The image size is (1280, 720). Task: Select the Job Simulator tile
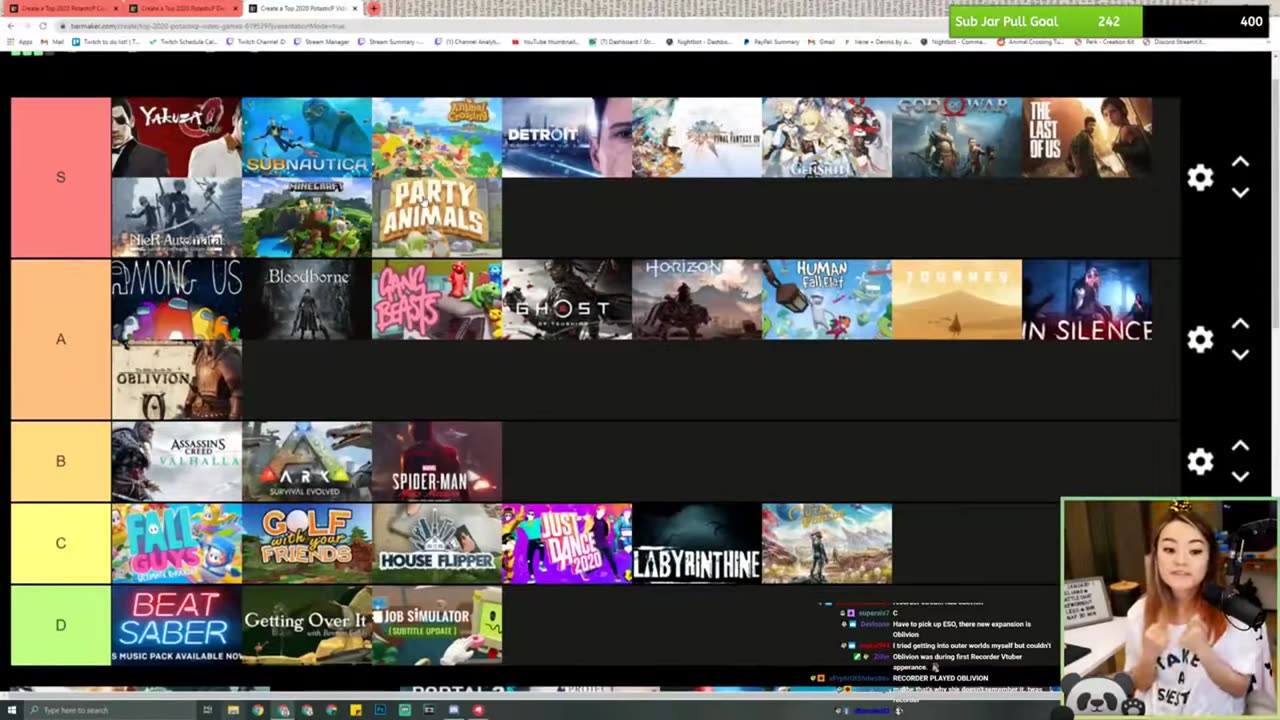[437, 625]
